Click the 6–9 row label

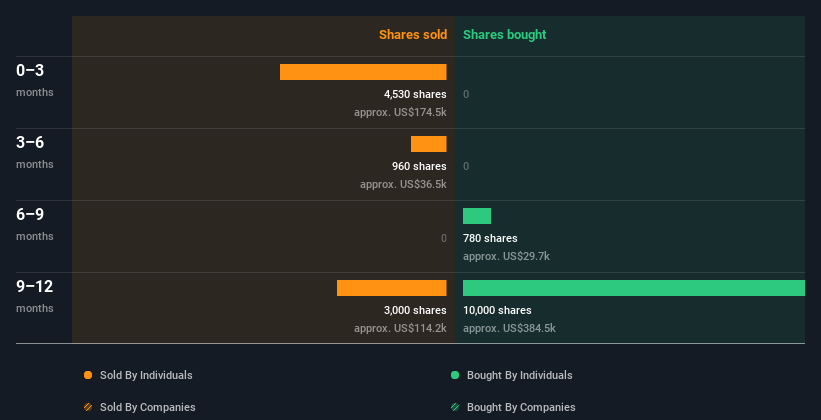pos(30,214)
